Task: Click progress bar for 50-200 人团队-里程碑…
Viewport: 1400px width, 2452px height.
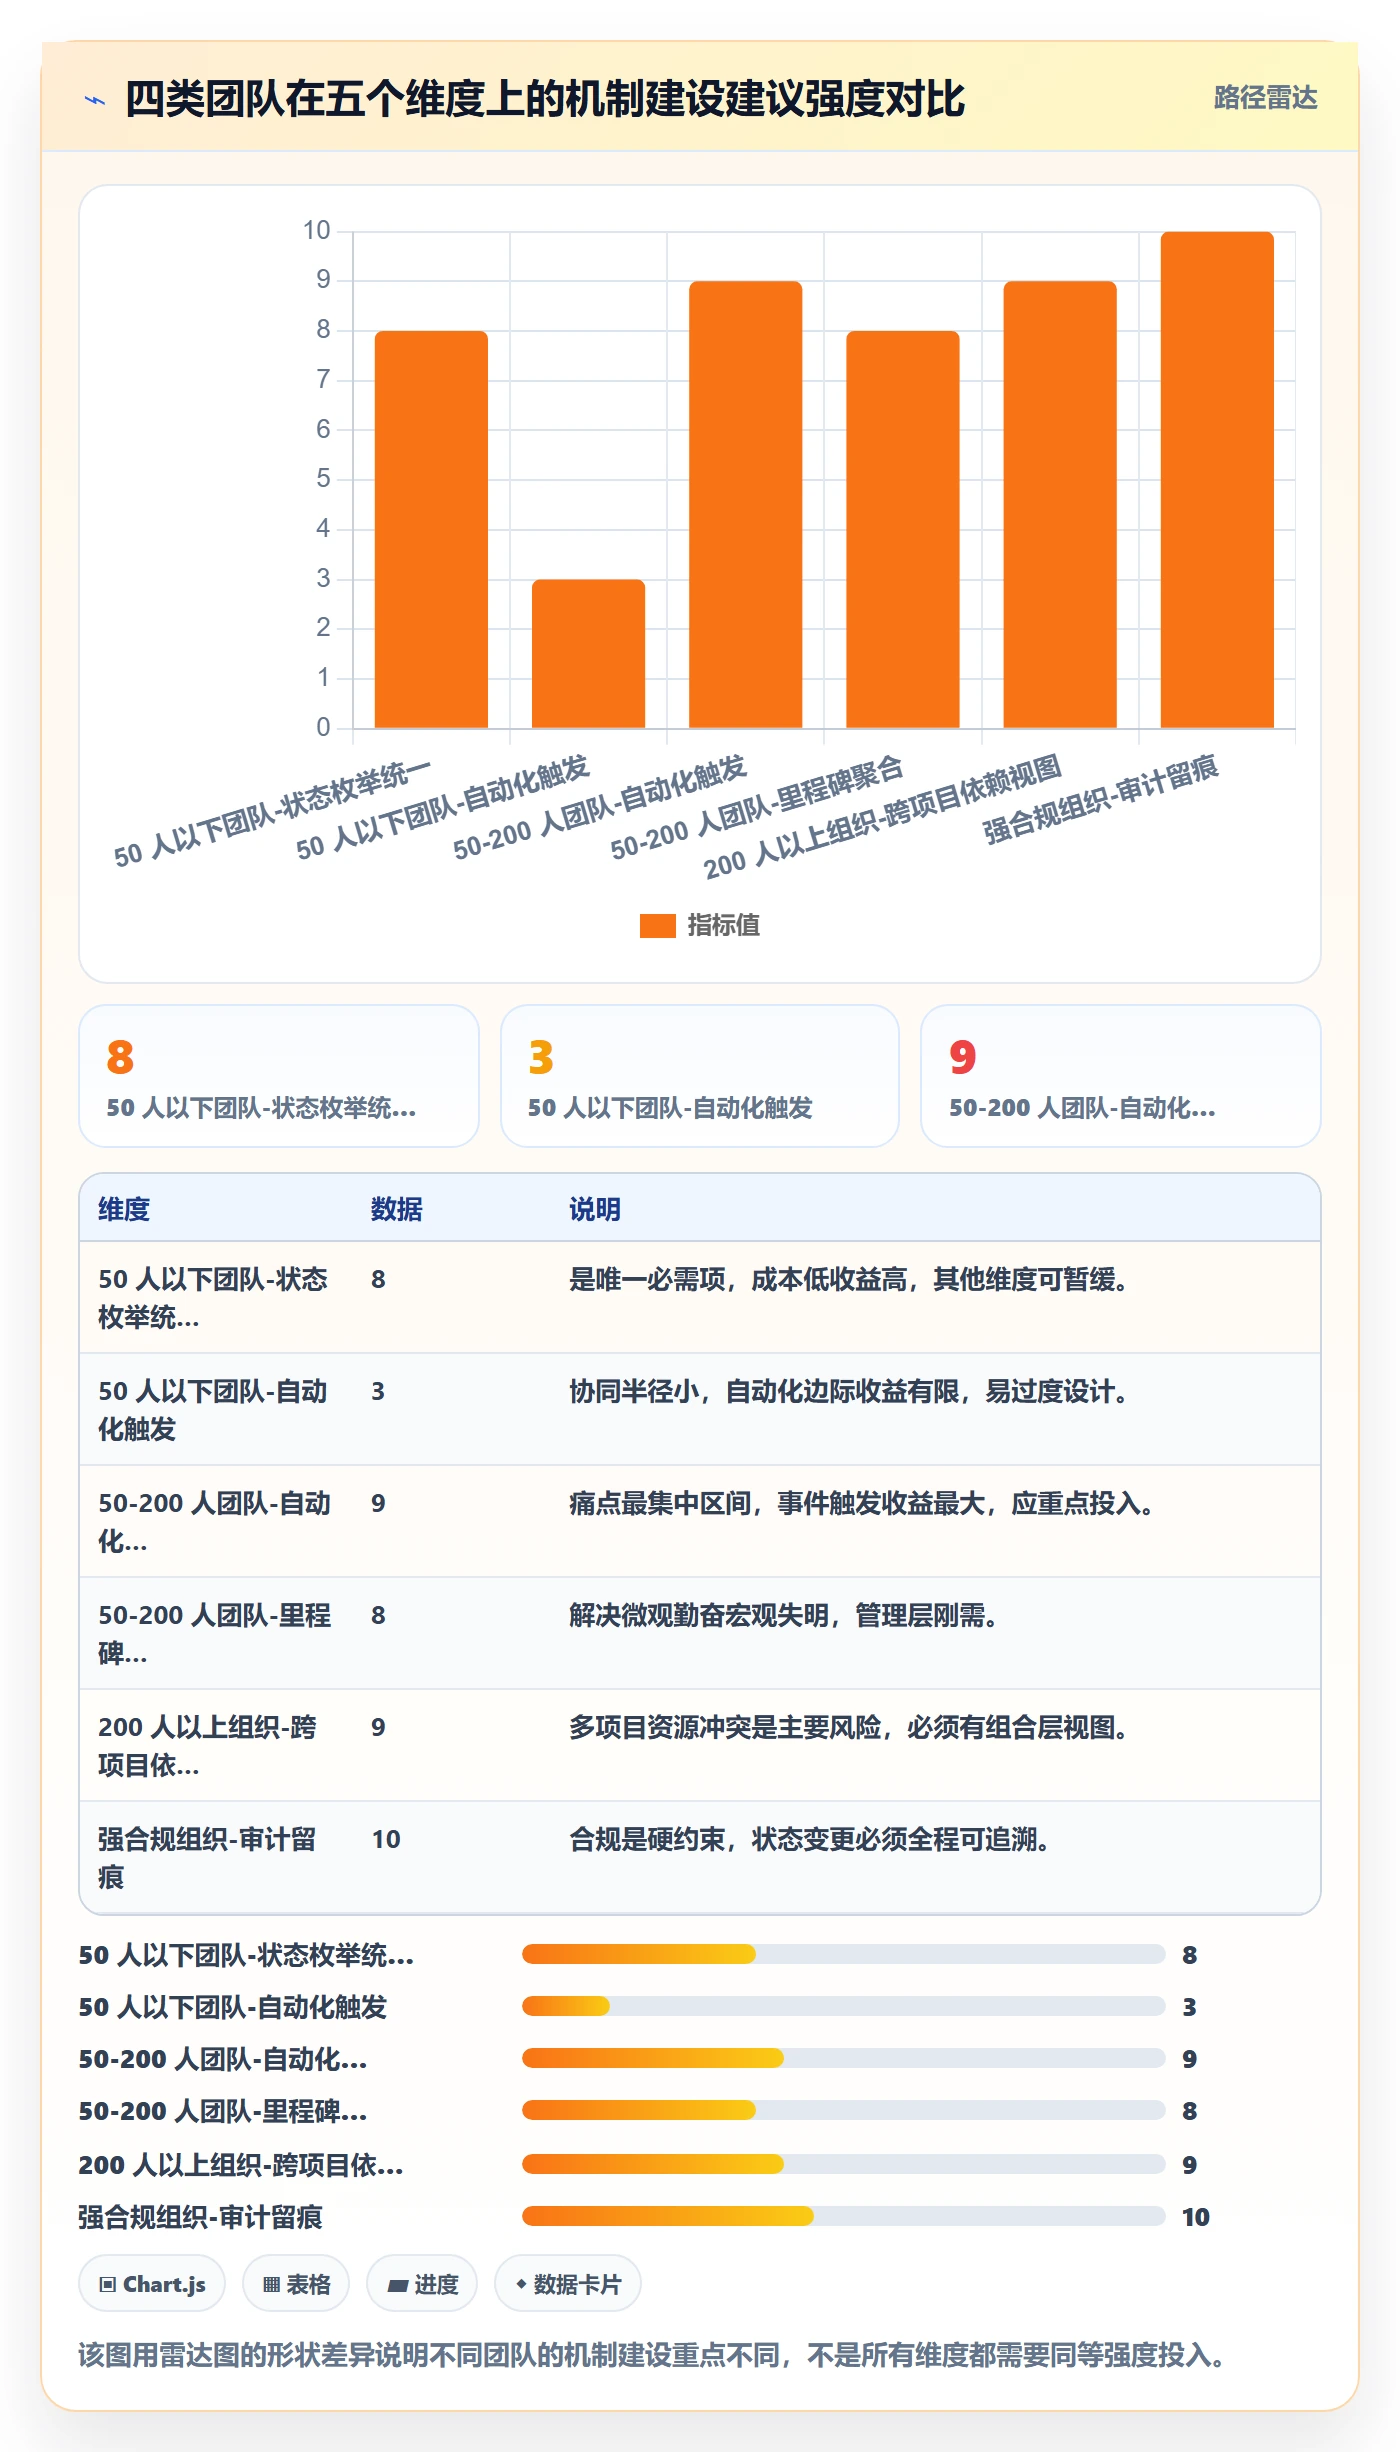Action: (x=843, y=2110)
